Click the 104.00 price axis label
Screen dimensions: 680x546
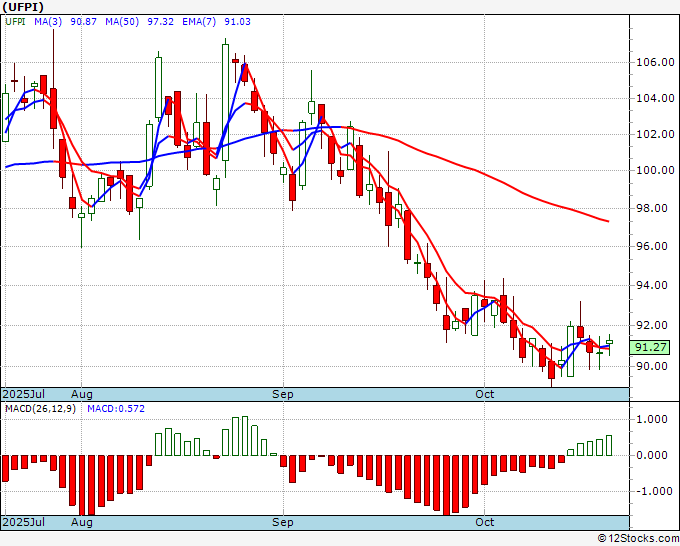pos(655,98)
